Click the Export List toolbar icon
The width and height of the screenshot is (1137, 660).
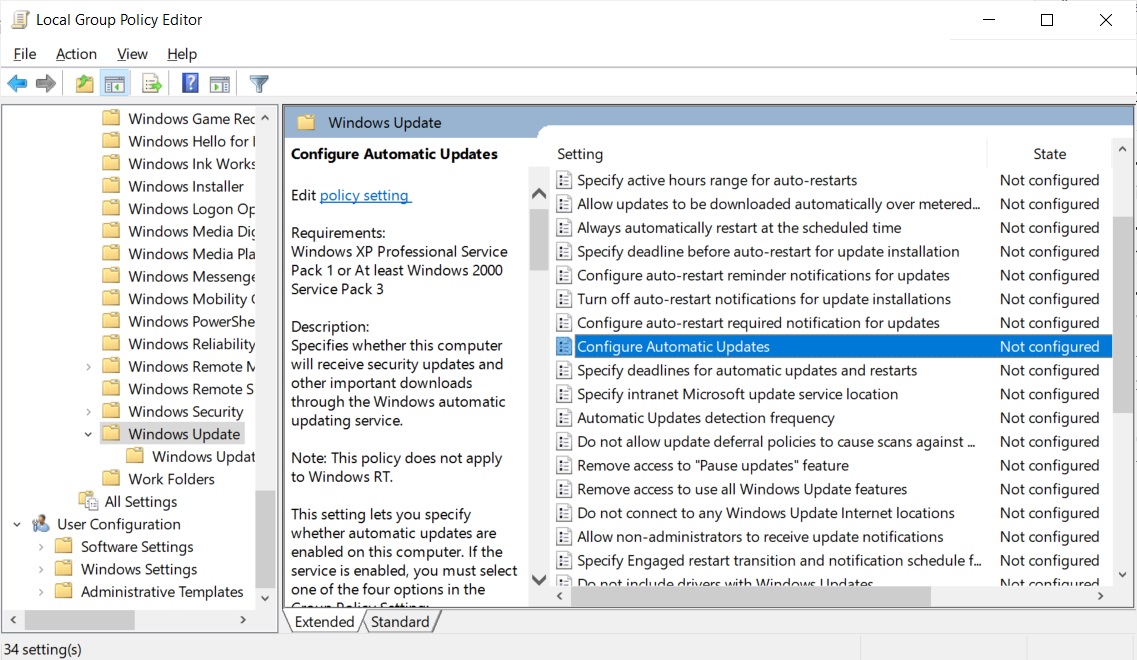tap(152, 84)
